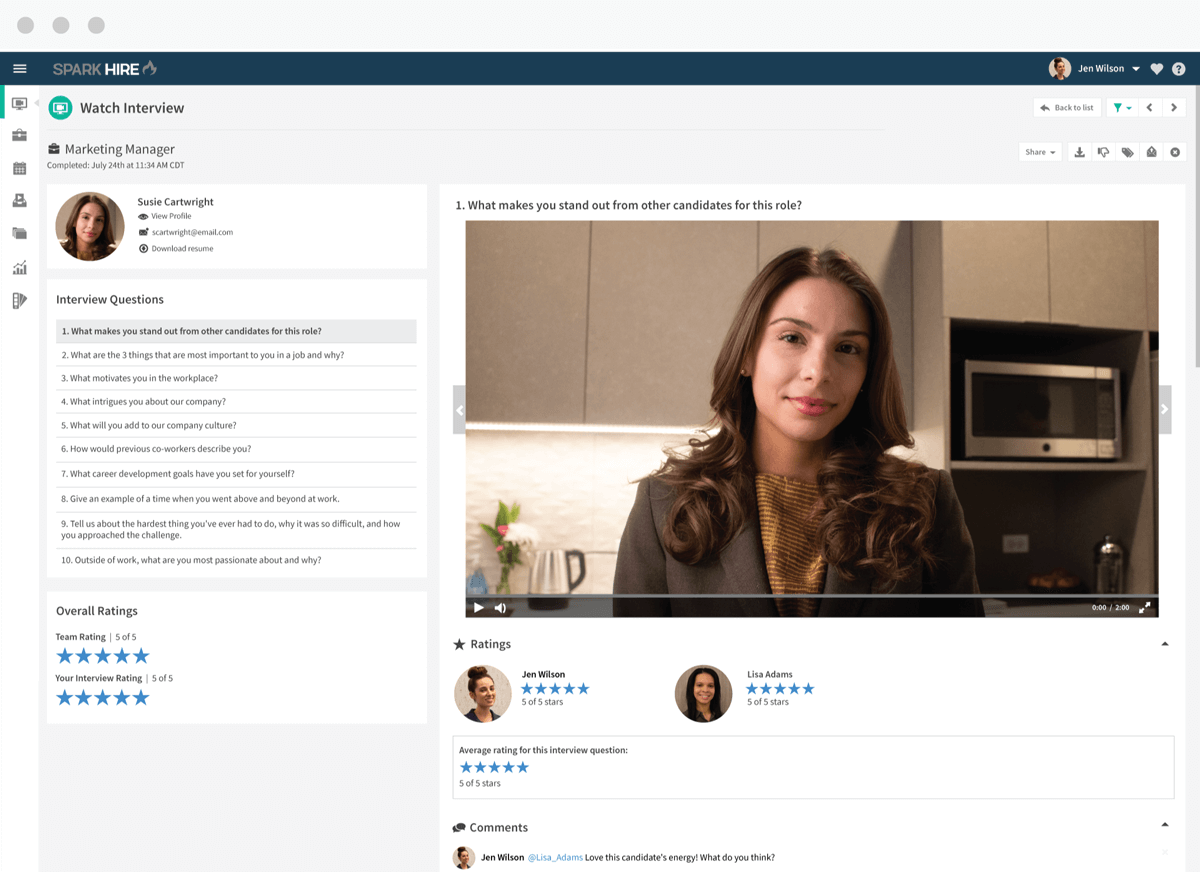Click the download interview icon
The height and width of the screenshot is (872, 1200).
(1080, 152)
